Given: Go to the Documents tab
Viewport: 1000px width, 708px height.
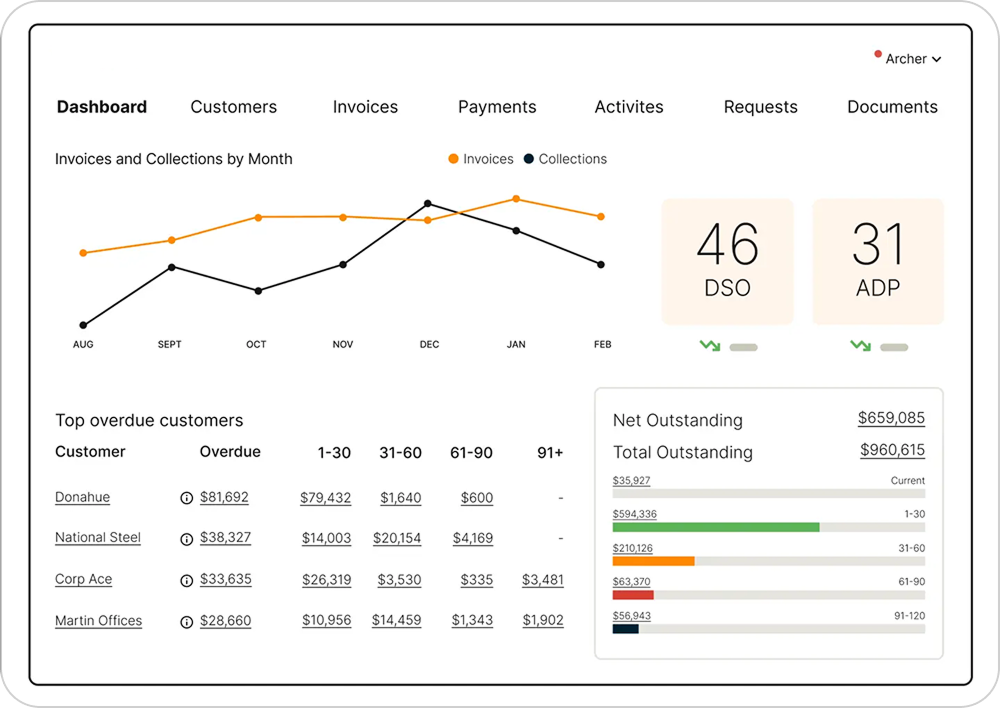Looking at the screenshot, I should click(x=892, y=107).
